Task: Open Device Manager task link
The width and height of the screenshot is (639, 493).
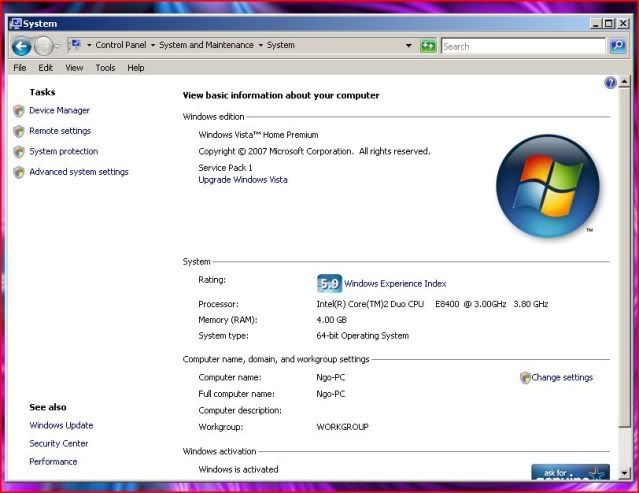Action: click(x=59, y=110)
